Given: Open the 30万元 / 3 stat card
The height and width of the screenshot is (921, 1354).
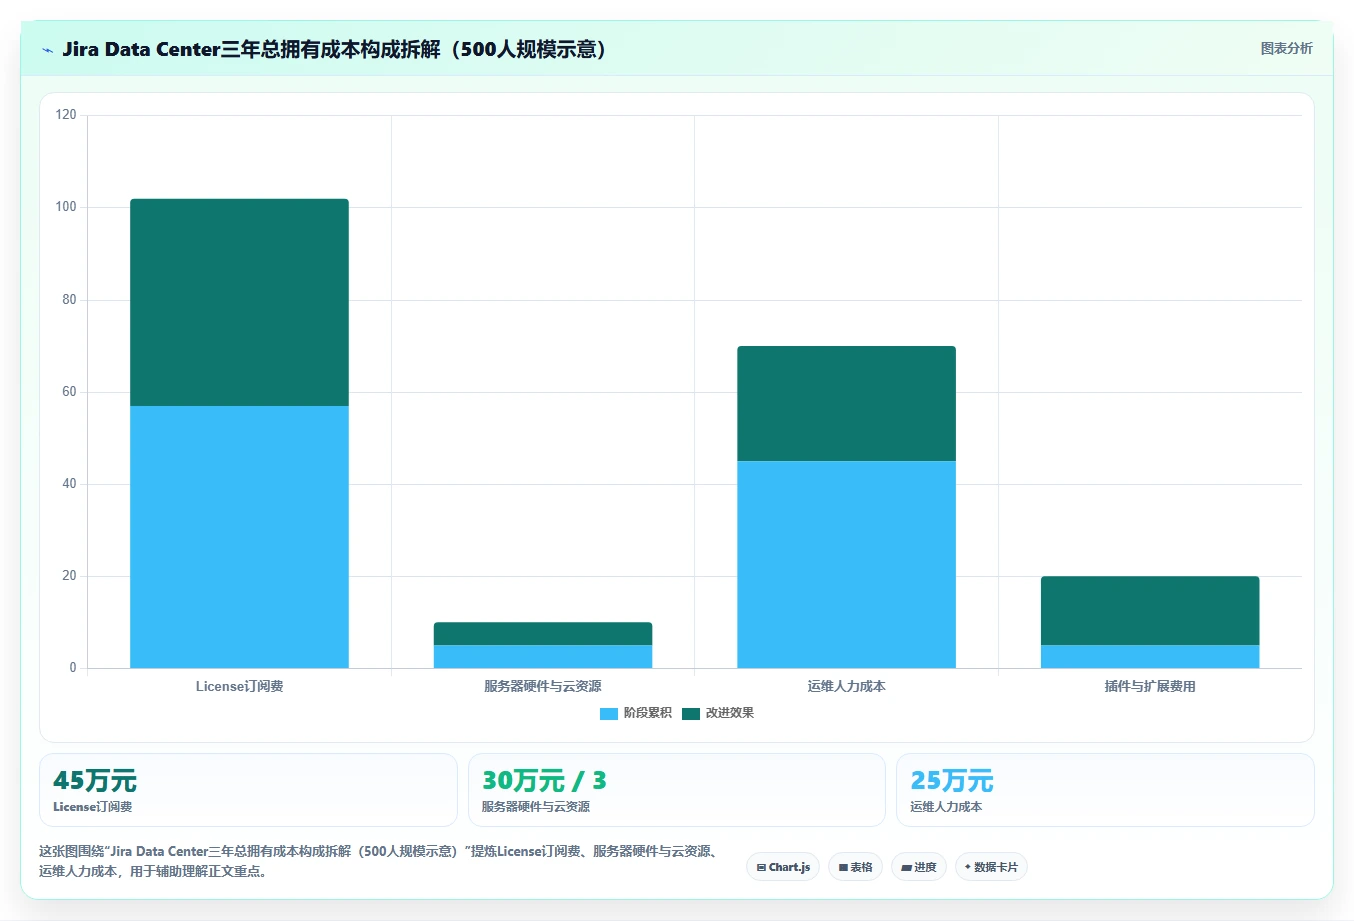Looking at the screenshot, I should coord(677,790).
